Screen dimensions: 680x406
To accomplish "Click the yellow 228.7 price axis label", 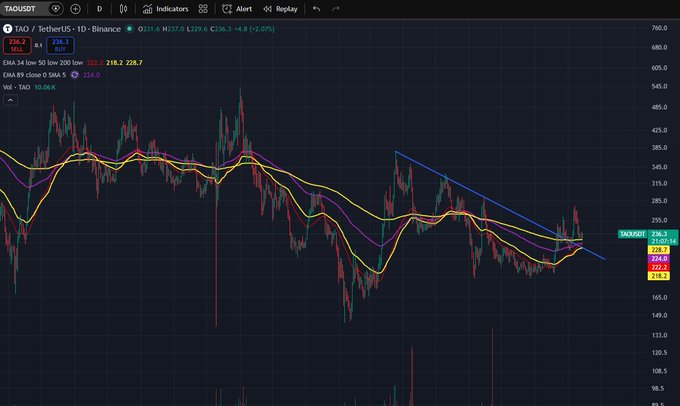I will [x=659, y=250].
